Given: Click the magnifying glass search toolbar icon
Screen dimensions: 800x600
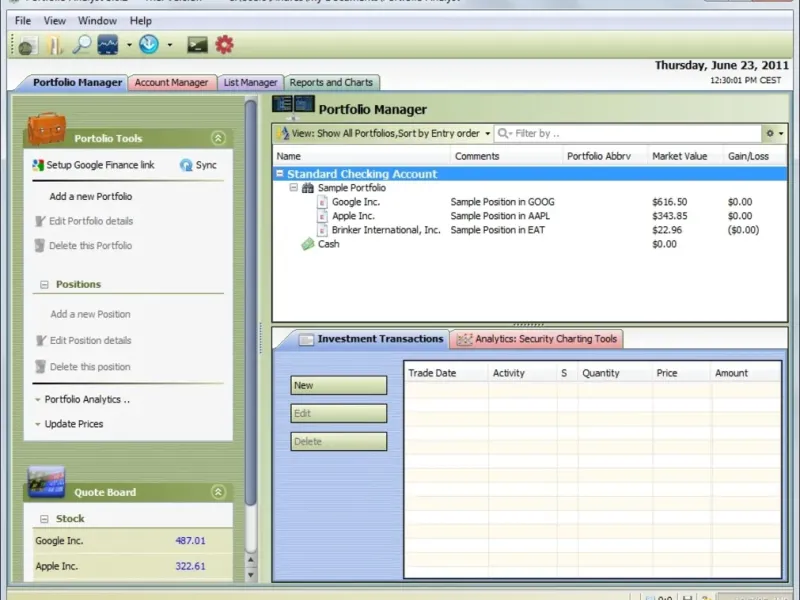Looking at the screenshot, I should (x=82, y=45).
